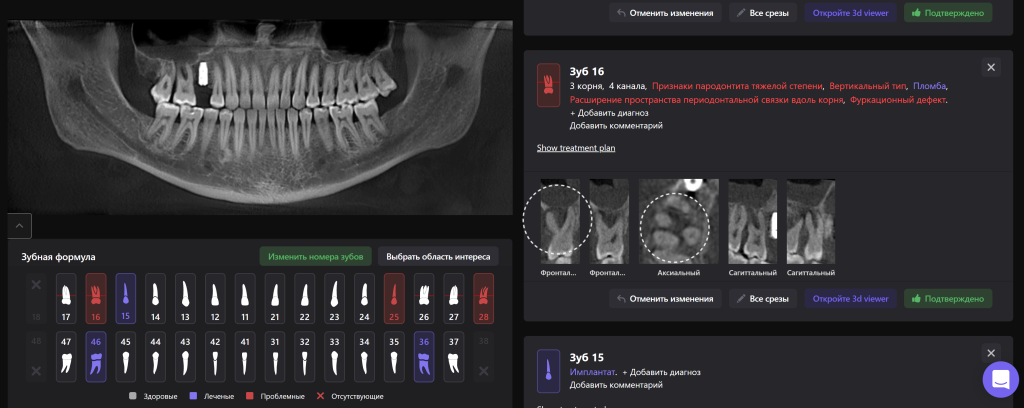This screenshot has height=408, width=1024.
Task: Click the red tooth icon in the Зуб 16 card
Action: click(x=548, y=85)
